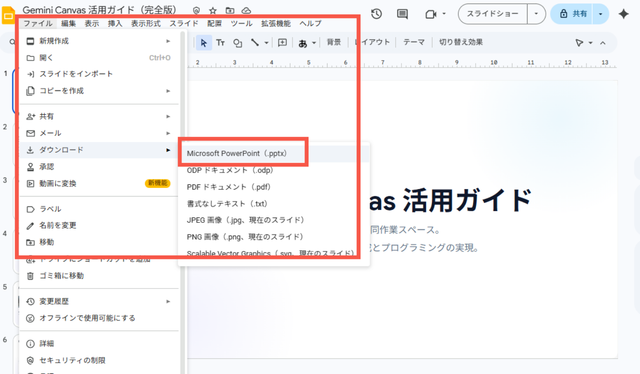640x374 pixels.
Task: Click the presentation title field
Action: 99,10
